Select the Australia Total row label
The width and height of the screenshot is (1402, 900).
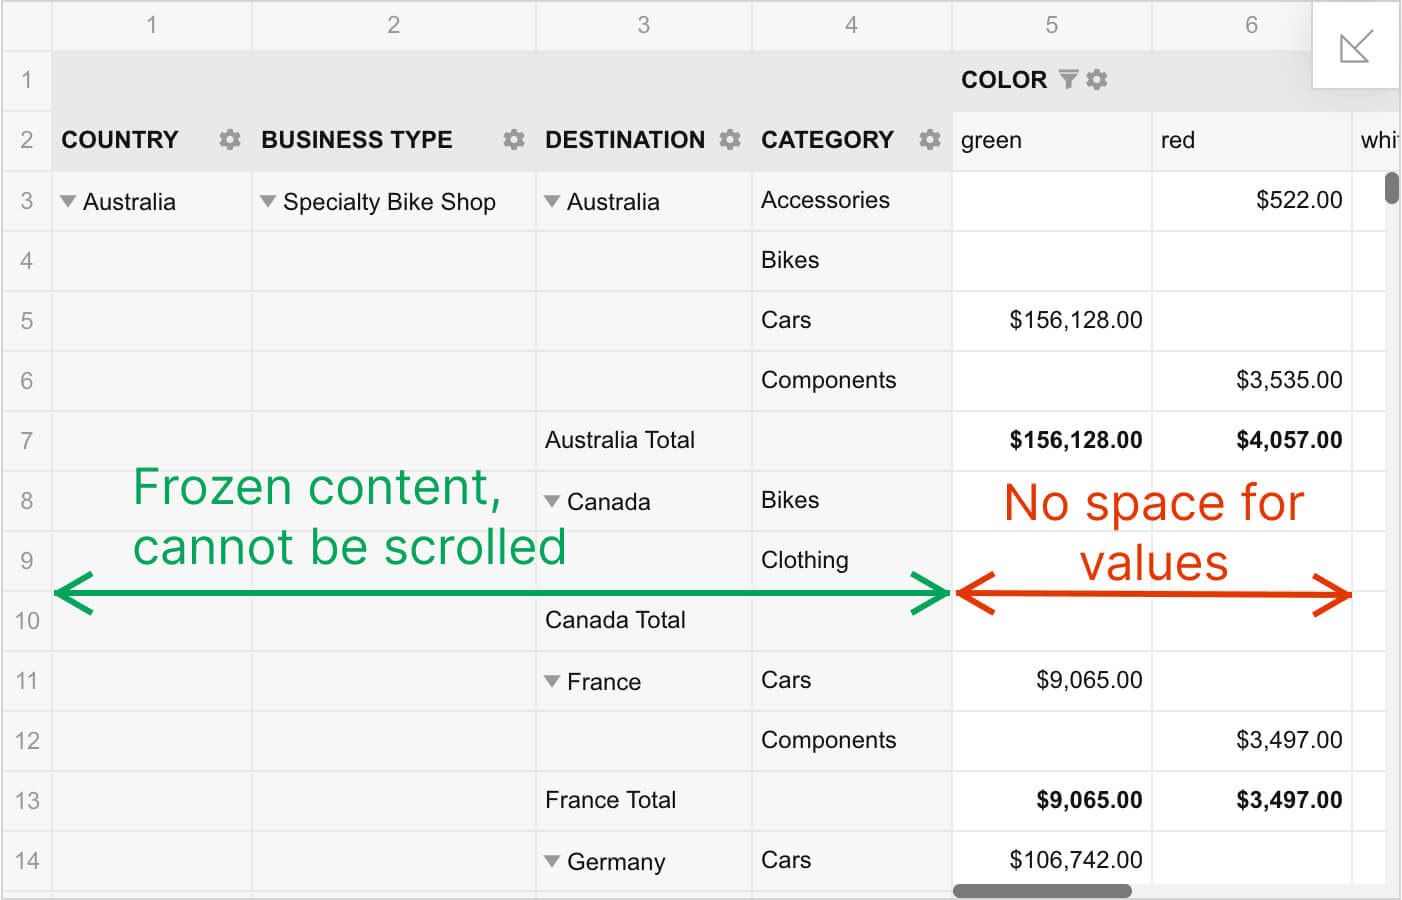click(x=620, y=440)
